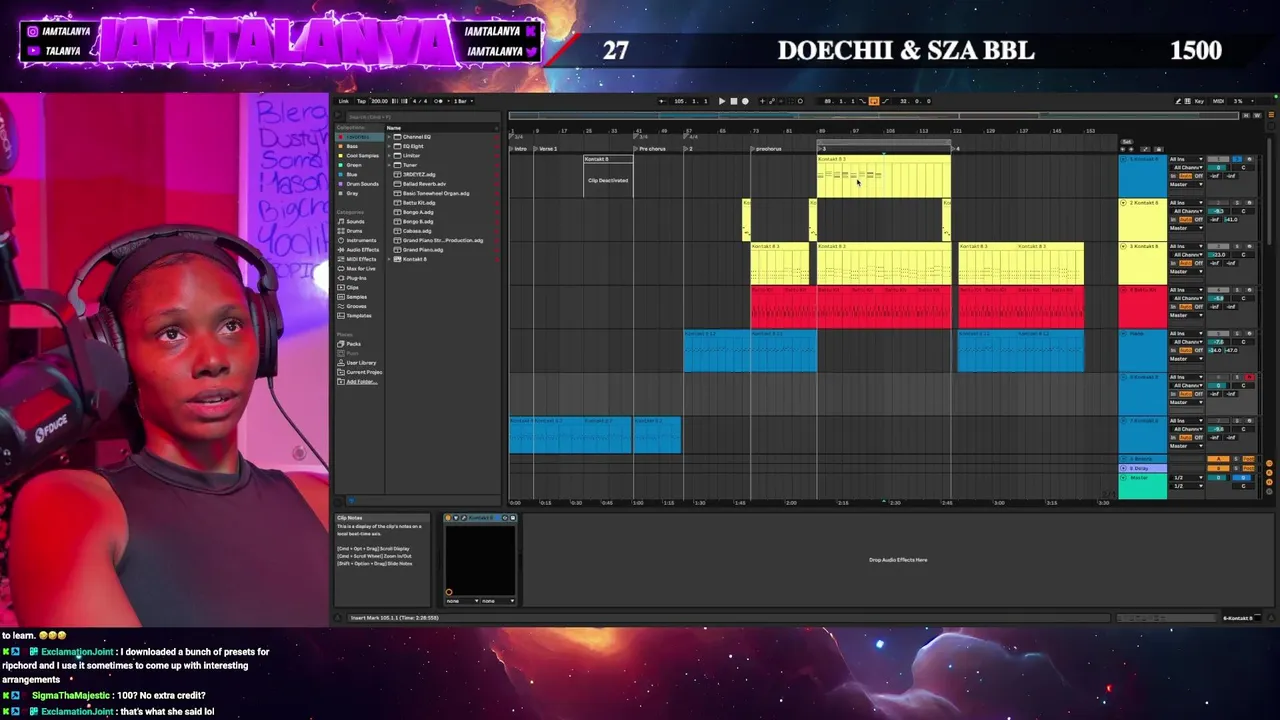Toggle the Key map mode button

point(1201,101)
